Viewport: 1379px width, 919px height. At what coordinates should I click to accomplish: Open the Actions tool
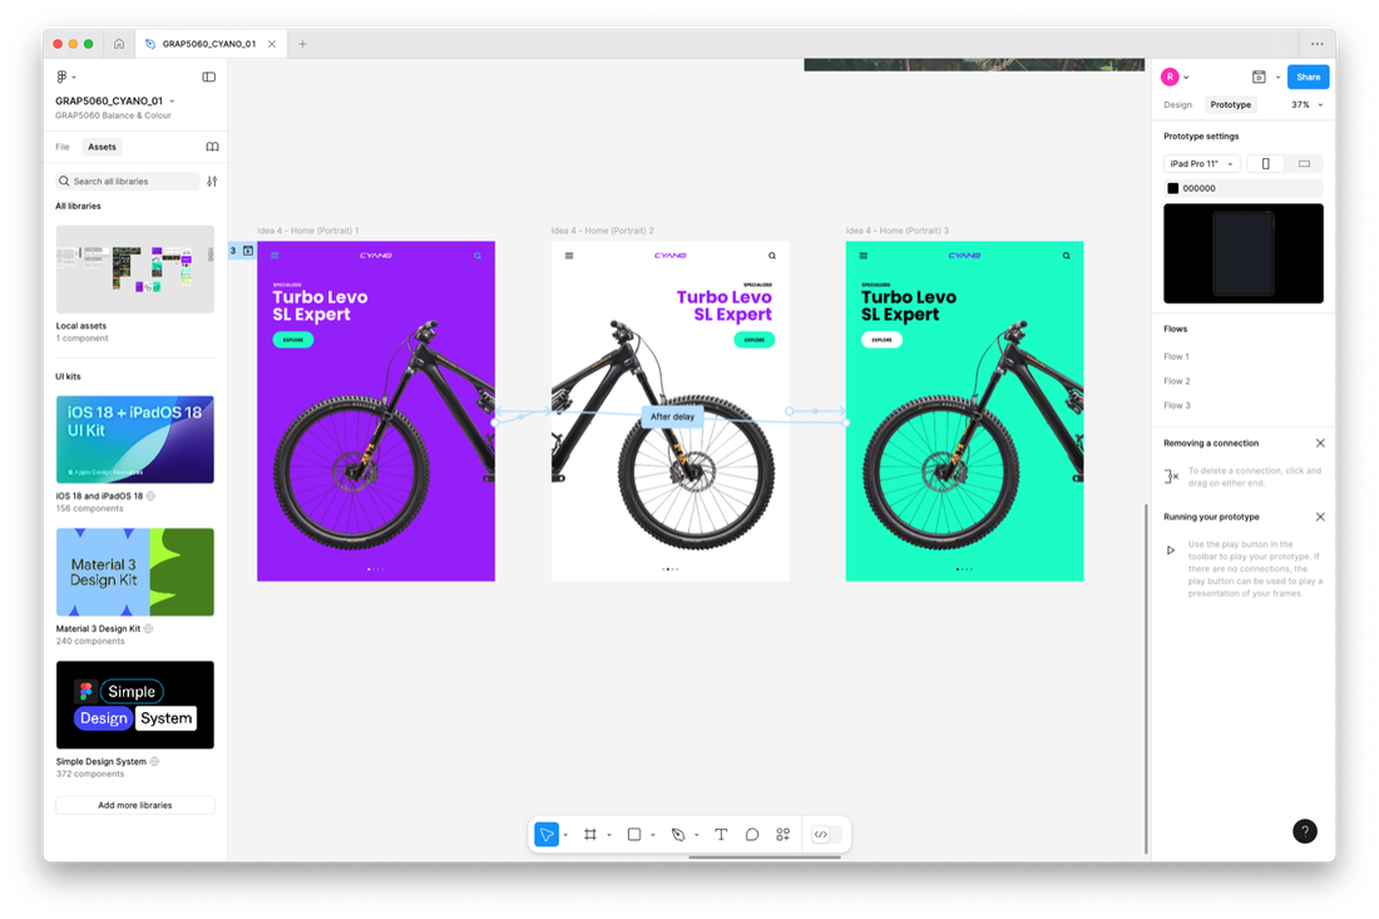coord(783,835)
